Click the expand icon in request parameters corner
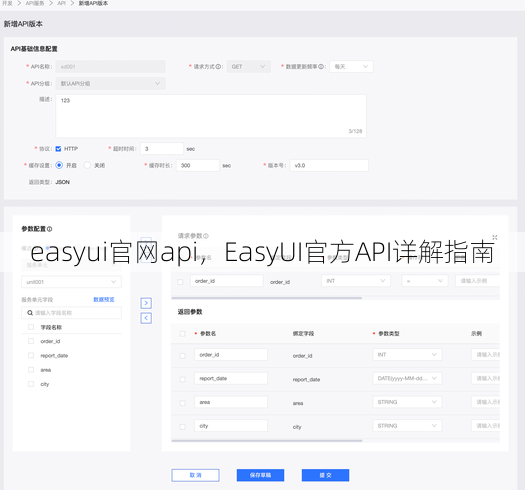Viewport: 525px width, 490px height. tap(495, 237)
